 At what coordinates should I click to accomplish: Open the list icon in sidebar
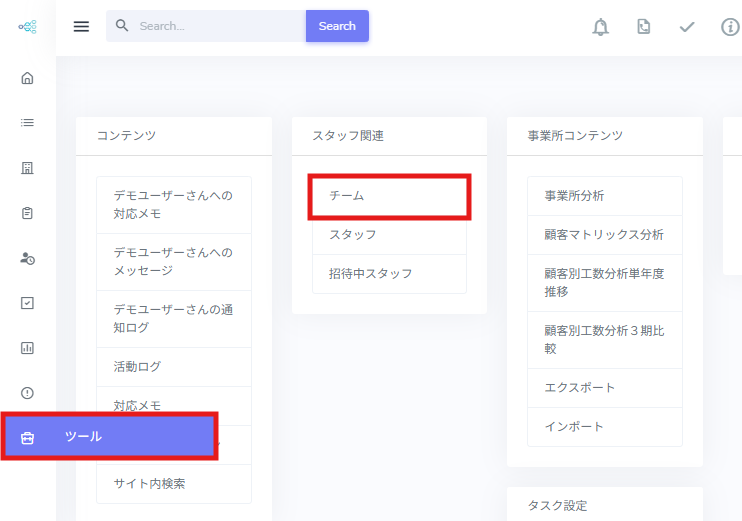point(28,122)
